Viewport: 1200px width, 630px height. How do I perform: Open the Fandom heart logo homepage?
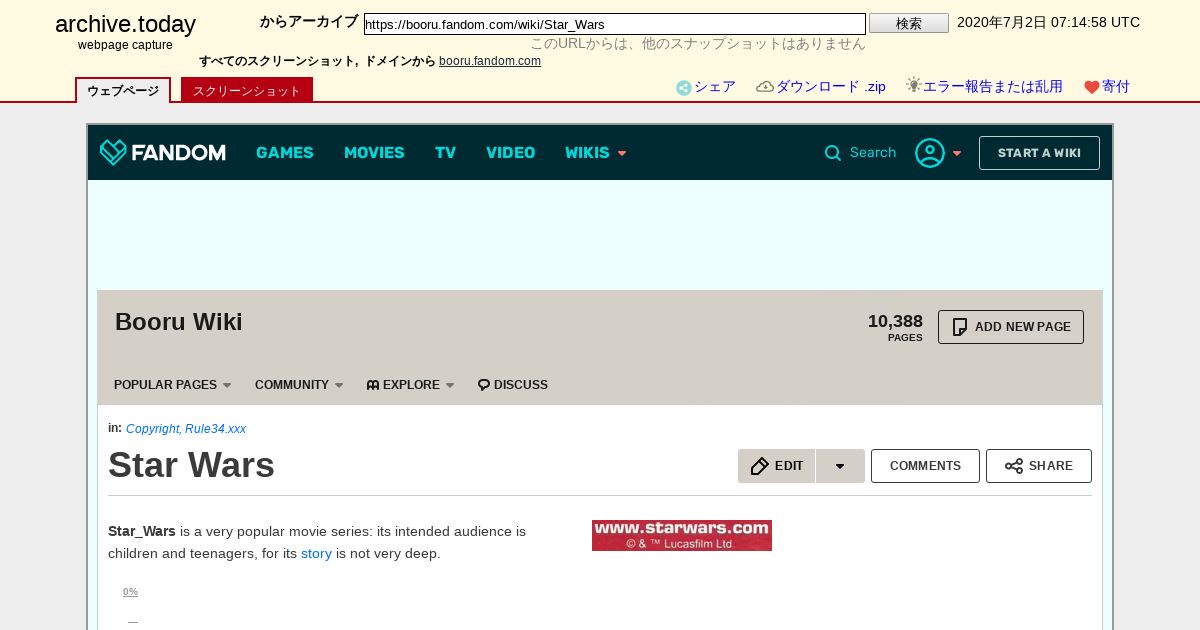pyautogui.click(x=162, y=152)
